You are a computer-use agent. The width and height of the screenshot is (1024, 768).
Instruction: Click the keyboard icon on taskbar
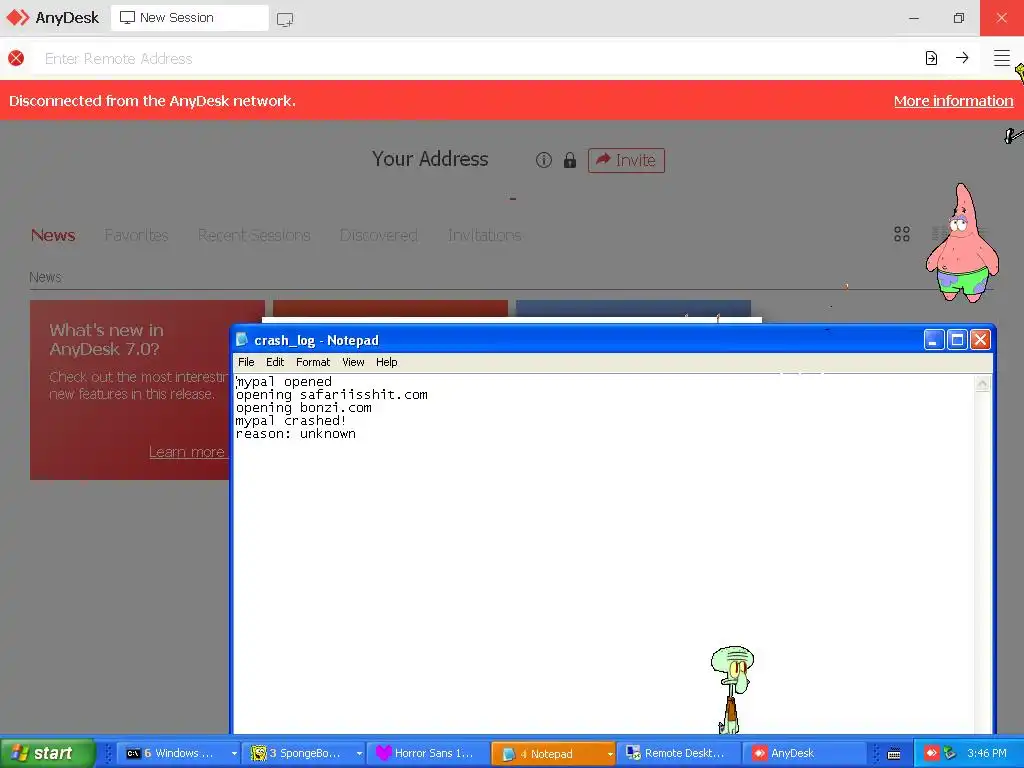894,754
